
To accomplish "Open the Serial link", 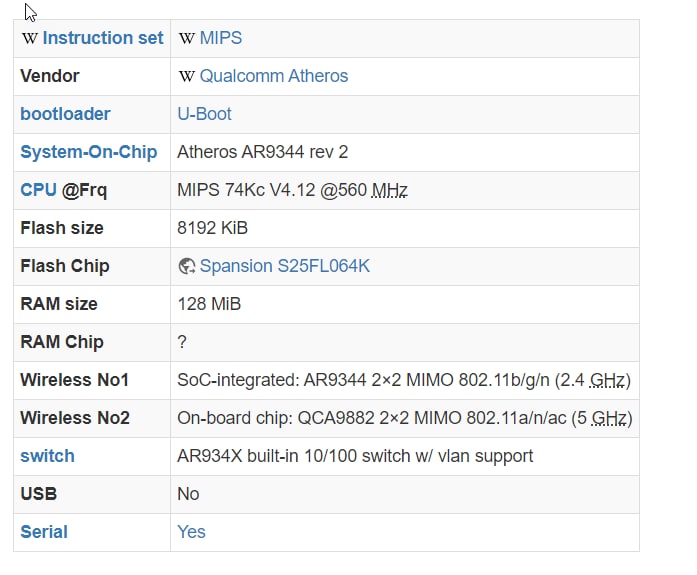I will click(44, 532).
